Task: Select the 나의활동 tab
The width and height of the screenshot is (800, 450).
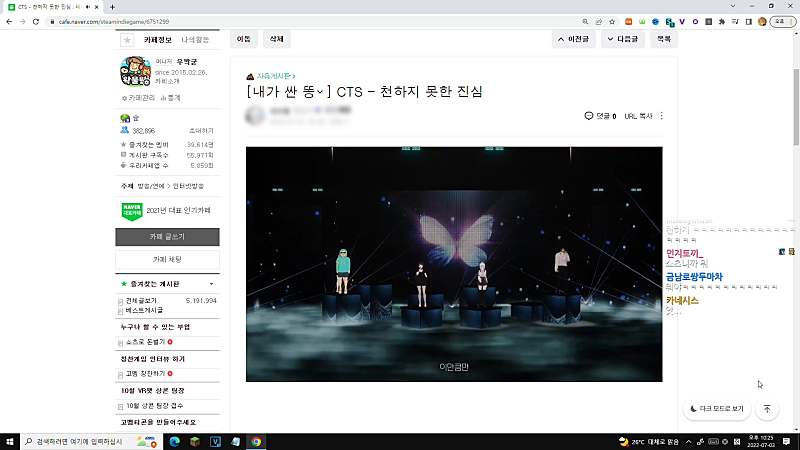Action: 195,40
